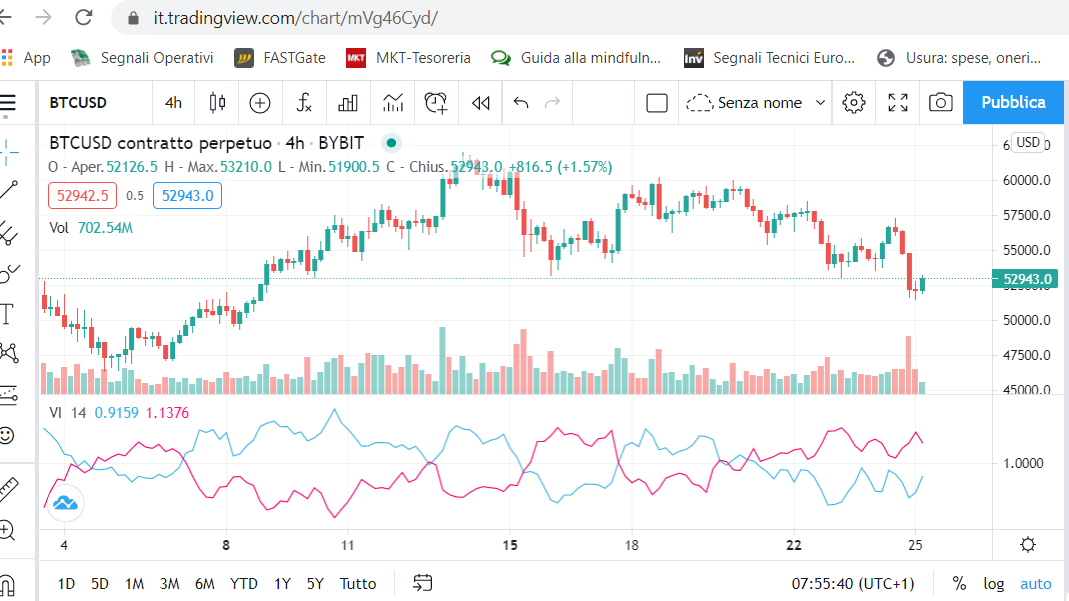1069x601 pixels.
Task: Select the 1M time range
Action: (x=134, y=583)
